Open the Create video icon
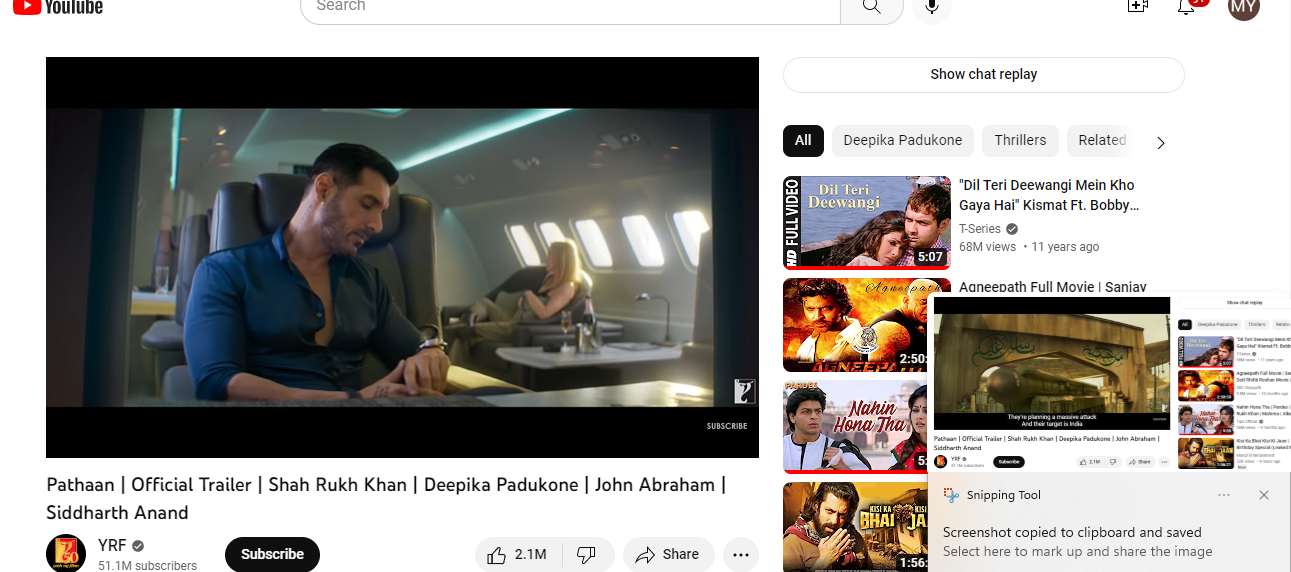This screenshot has width=1291, height=572. coord(1137,6)
